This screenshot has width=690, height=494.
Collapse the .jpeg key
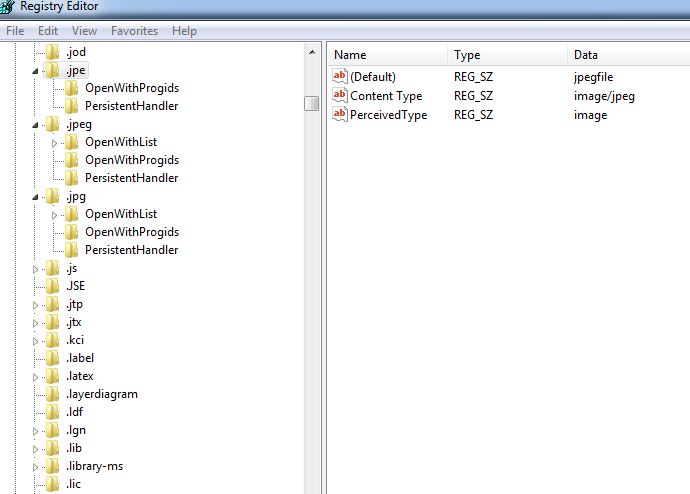pos(35,125)
